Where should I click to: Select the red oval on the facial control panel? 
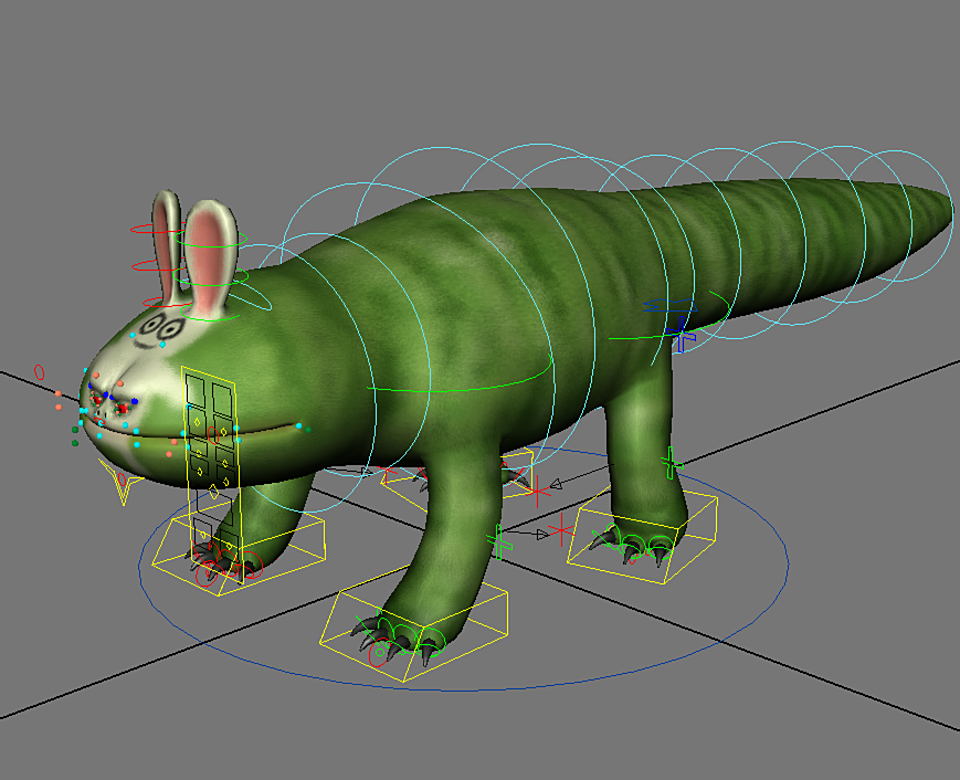[x=212, y=435]
